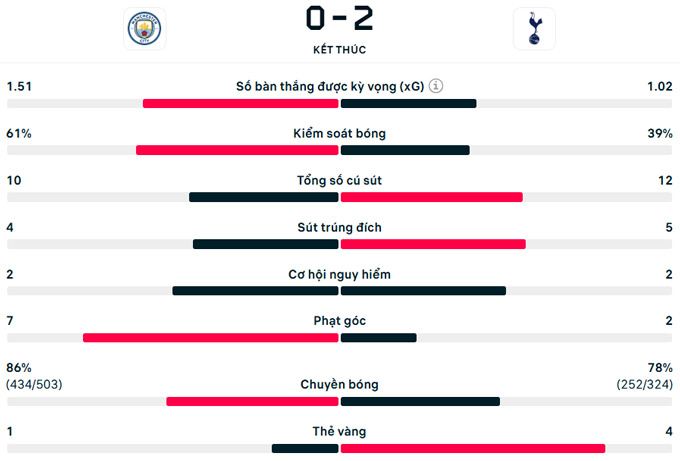Click Tottenham's red yellow cards bar

point(473,448)
